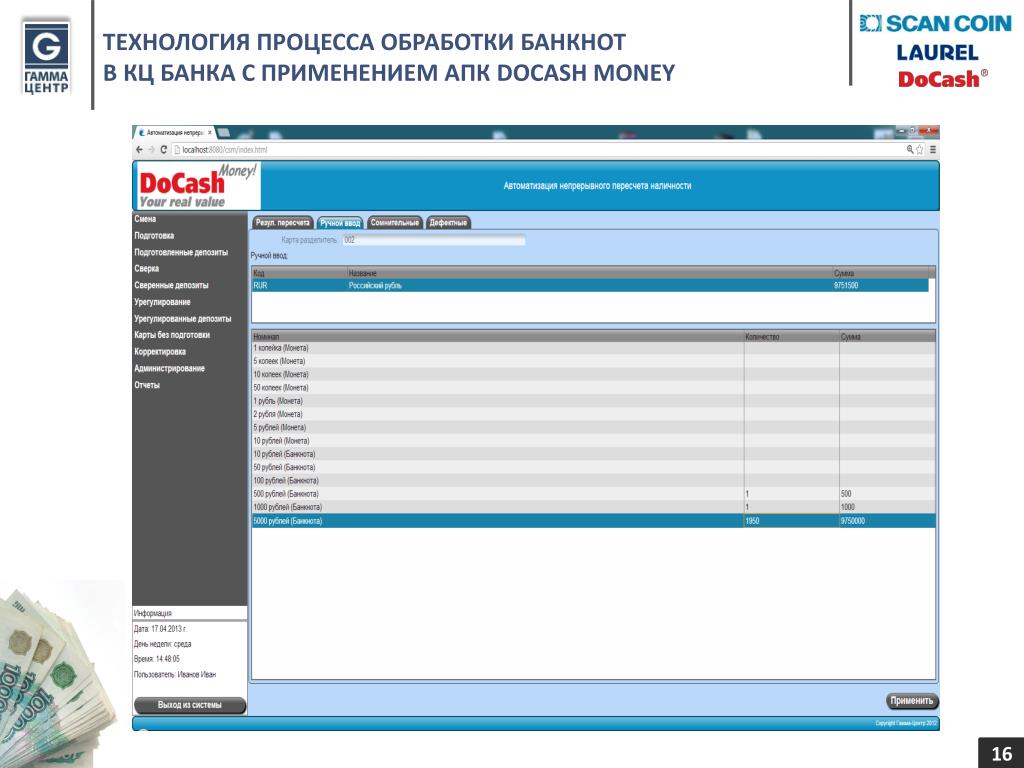
Task: Click the "Количество" column header
Action: point(792,336)
